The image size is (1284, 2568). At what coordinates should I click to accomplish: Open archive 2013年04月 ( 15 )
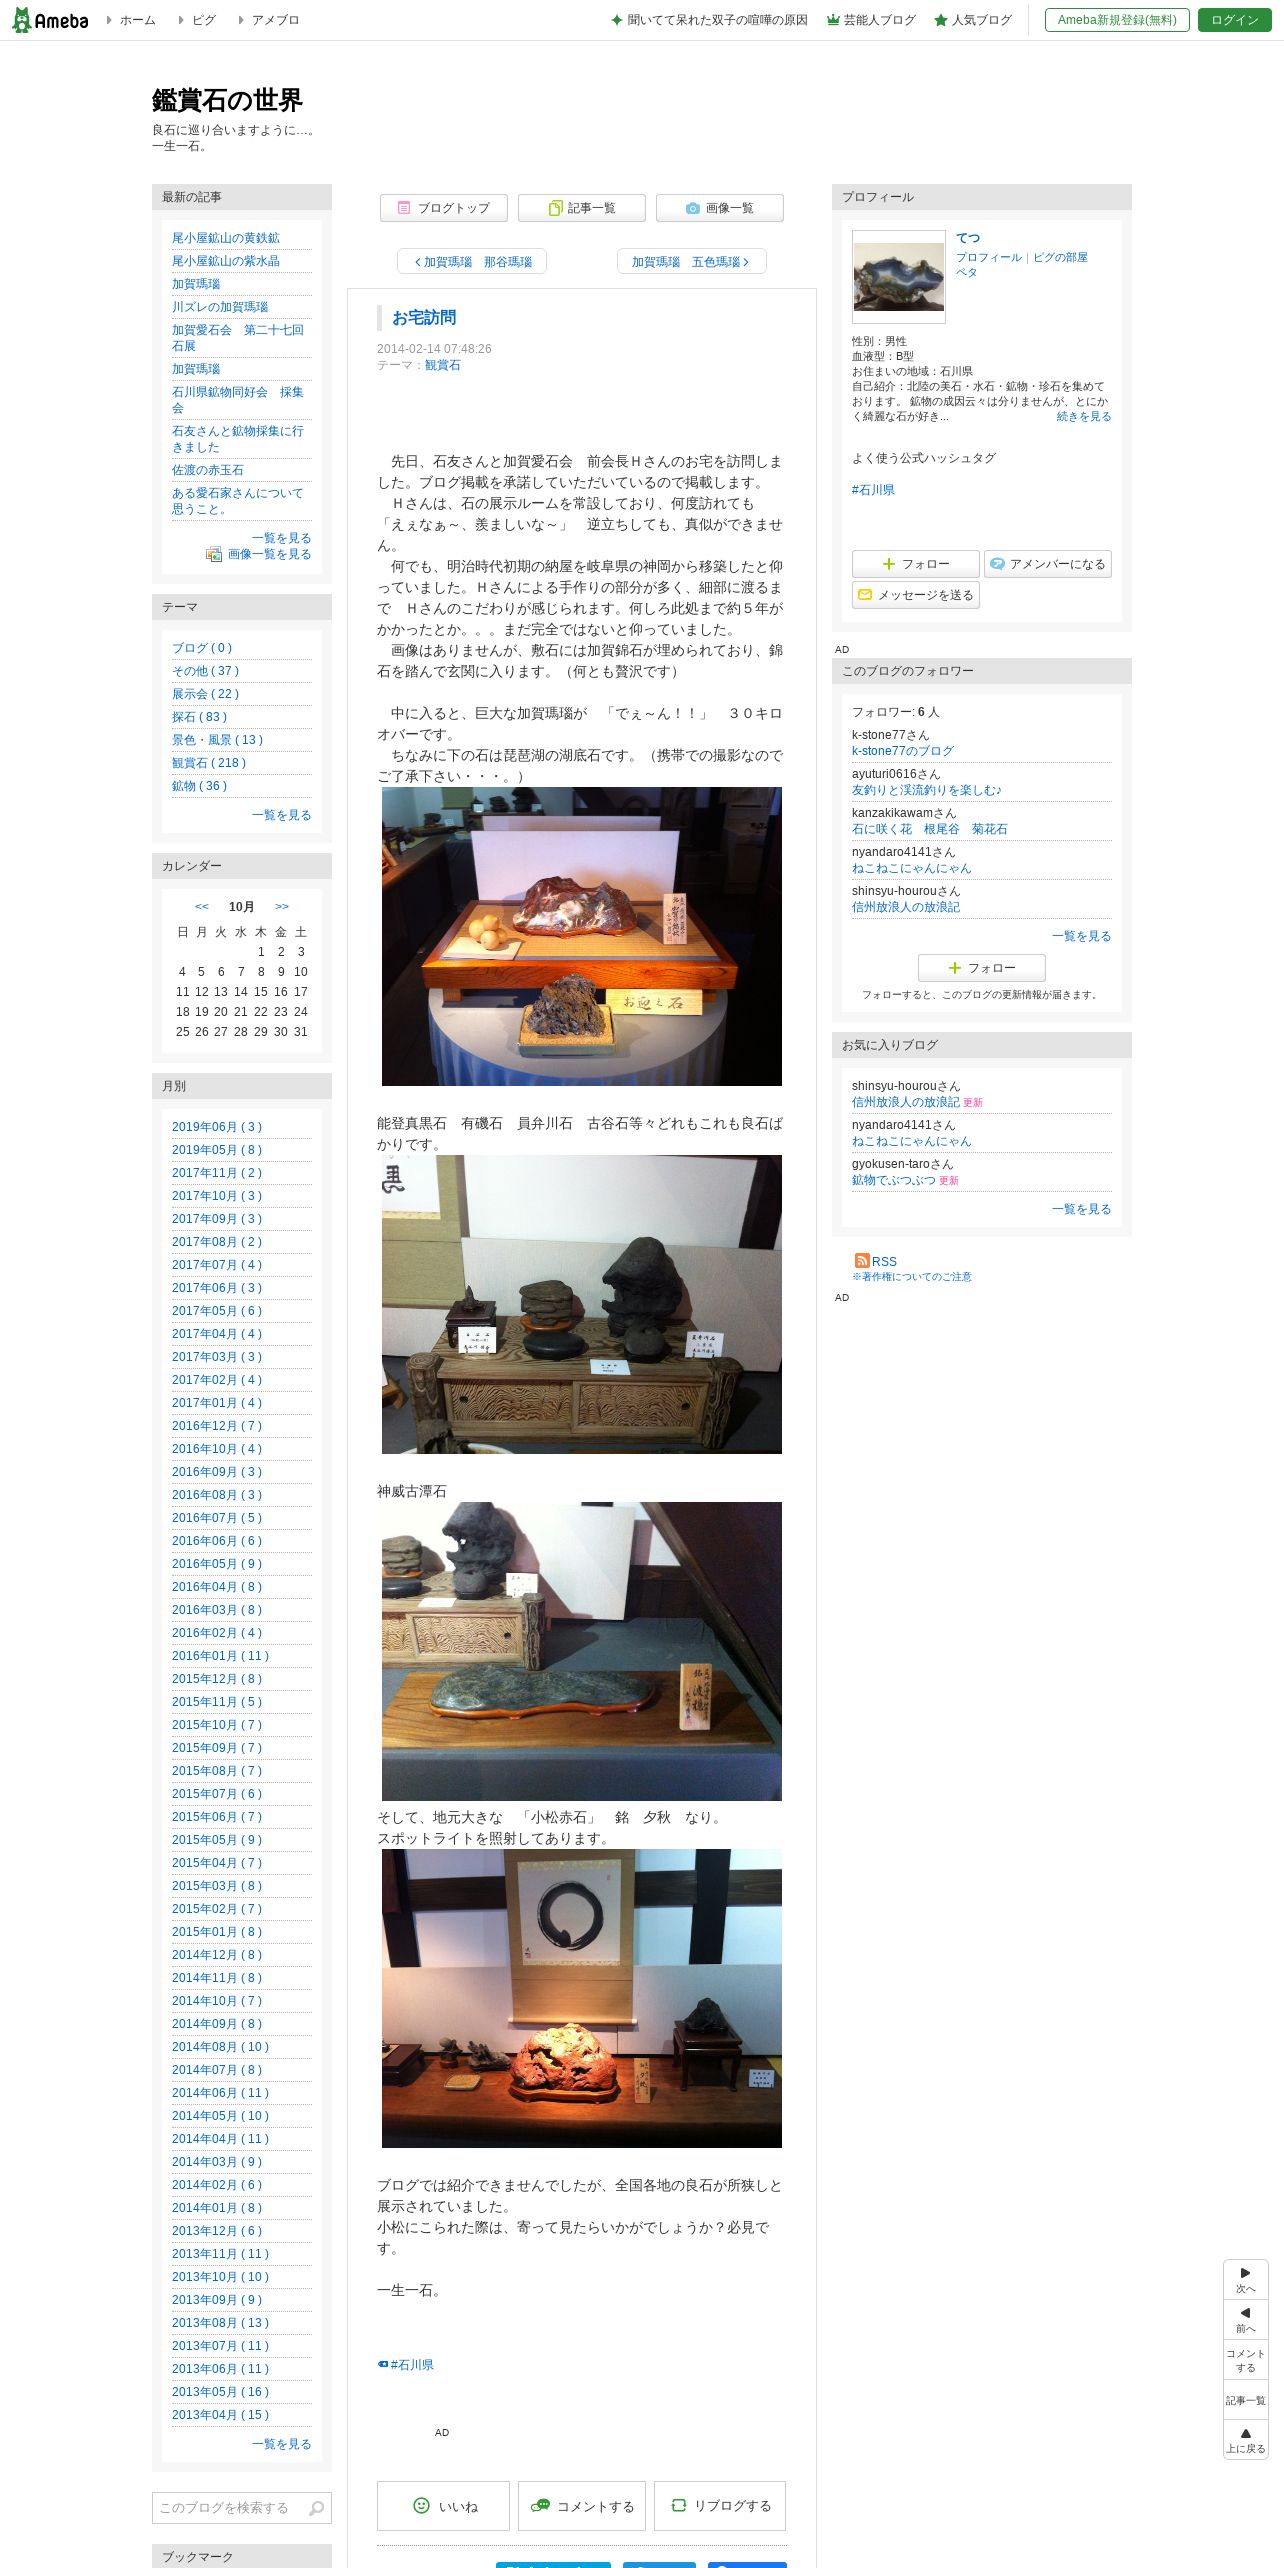(221, 2415)
